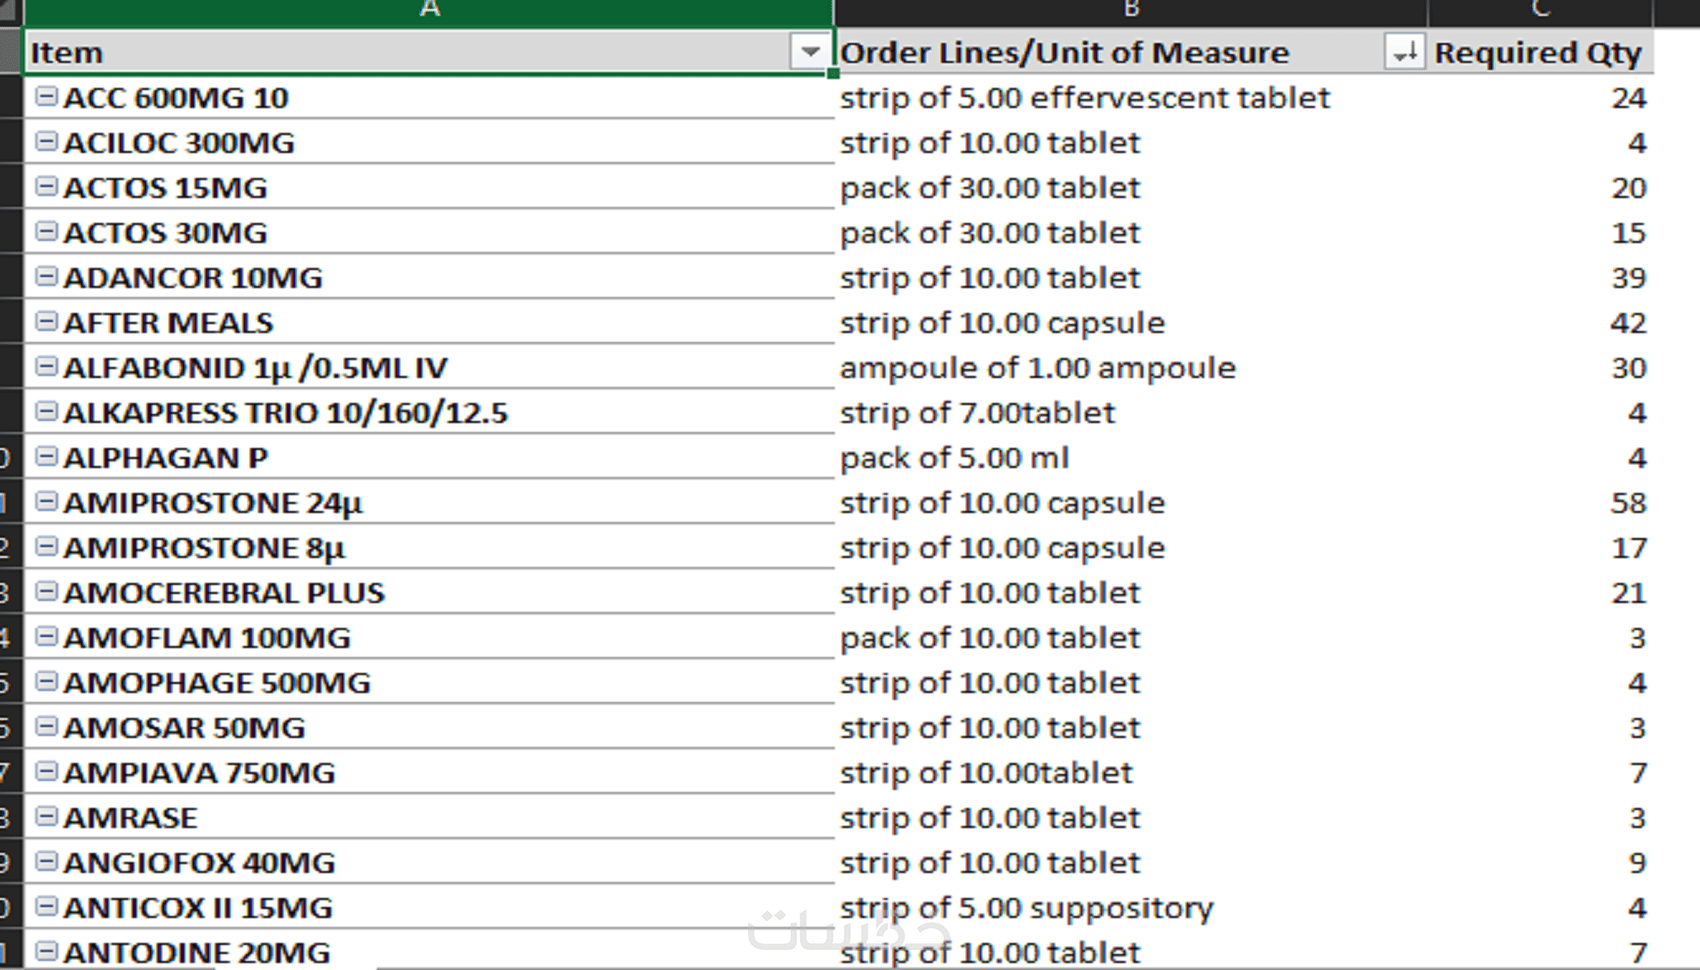
Task: Select the quantity 58 cell
Action: coord(1627,502)
